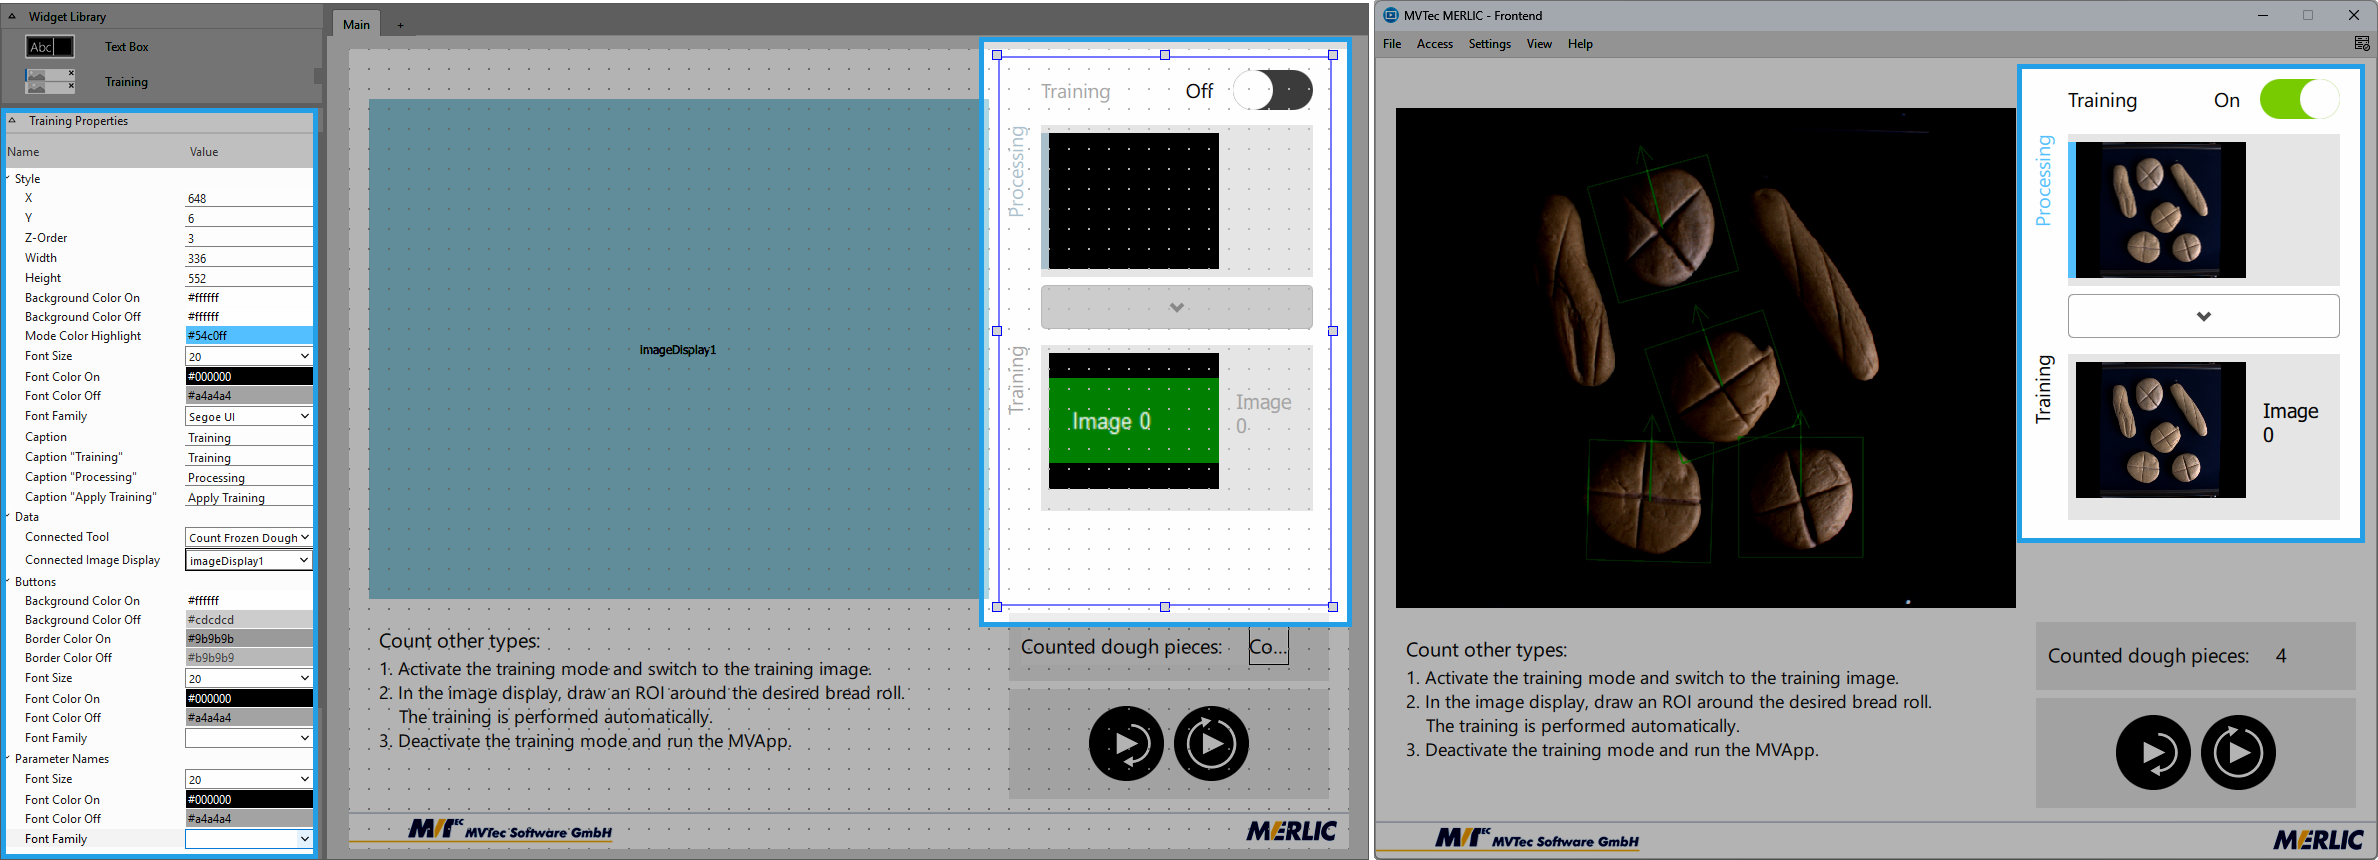2378x860 pixels.
Task: Click the Training Off toggle on designer canvas
Action: coord(1273,91)
